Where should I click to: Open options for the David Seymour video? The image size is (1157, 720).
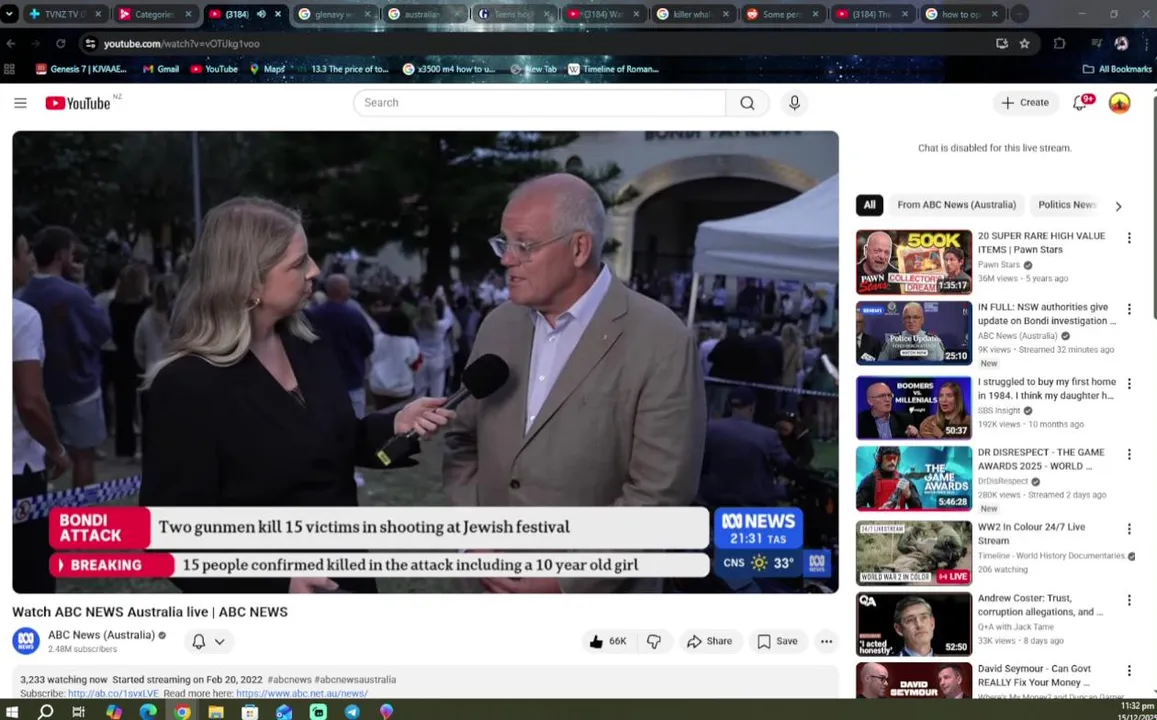[x=1128, y=671]
